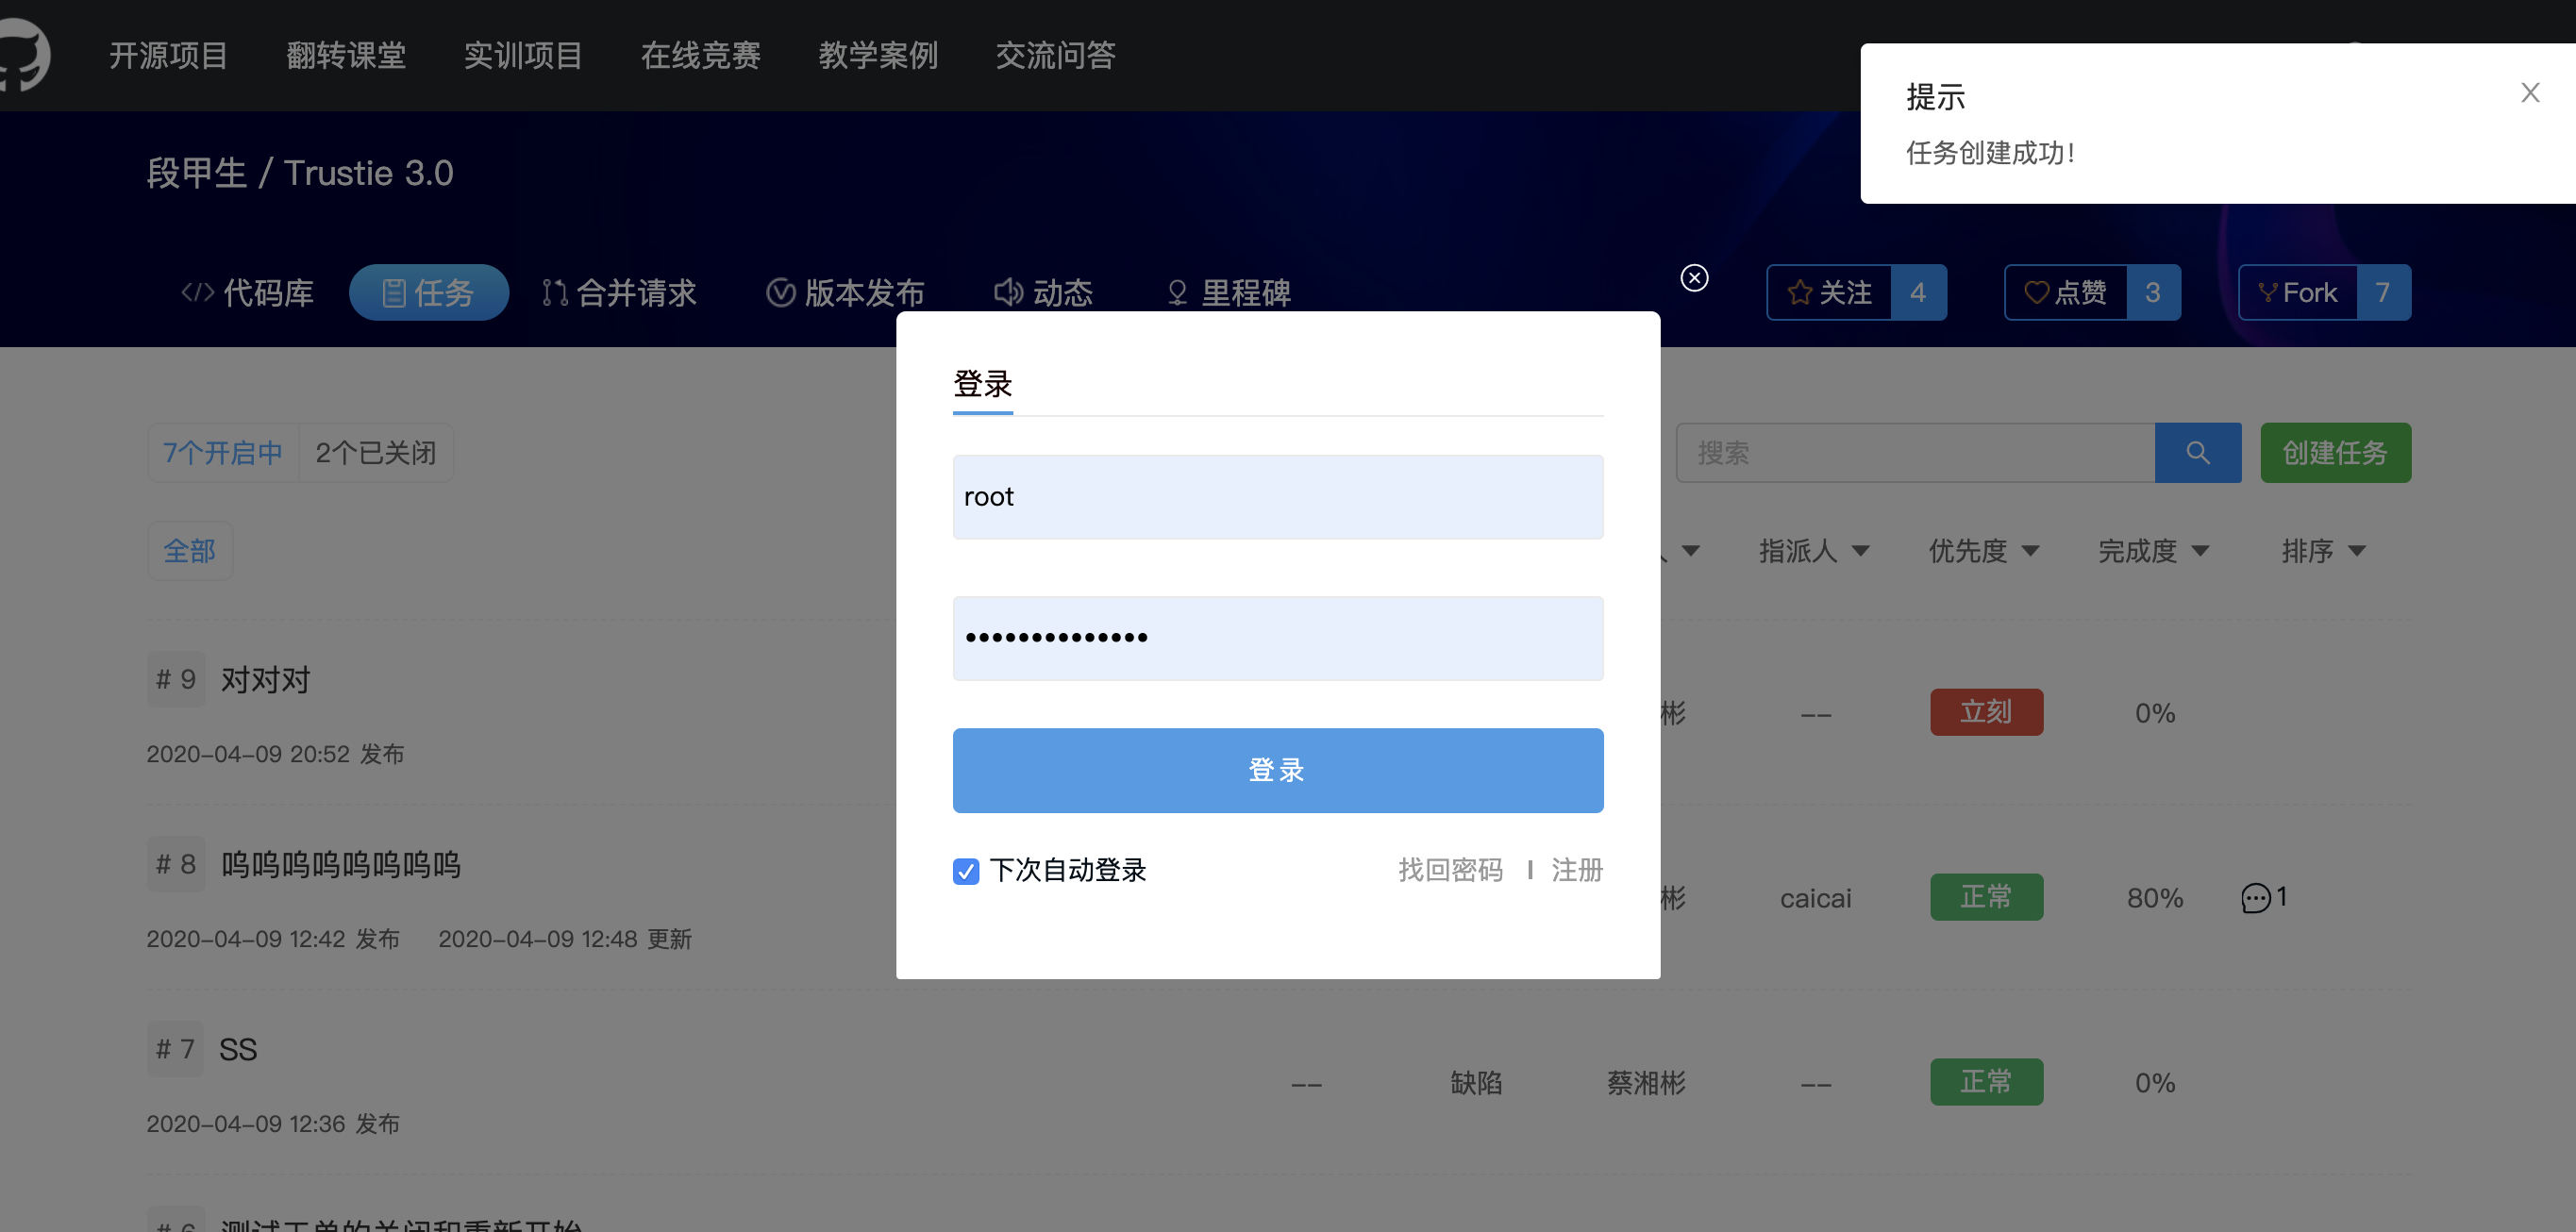Open the 在线竞赛 nav menu
Viewport: 2576px width, 1232px height.
tap(701, 55)
